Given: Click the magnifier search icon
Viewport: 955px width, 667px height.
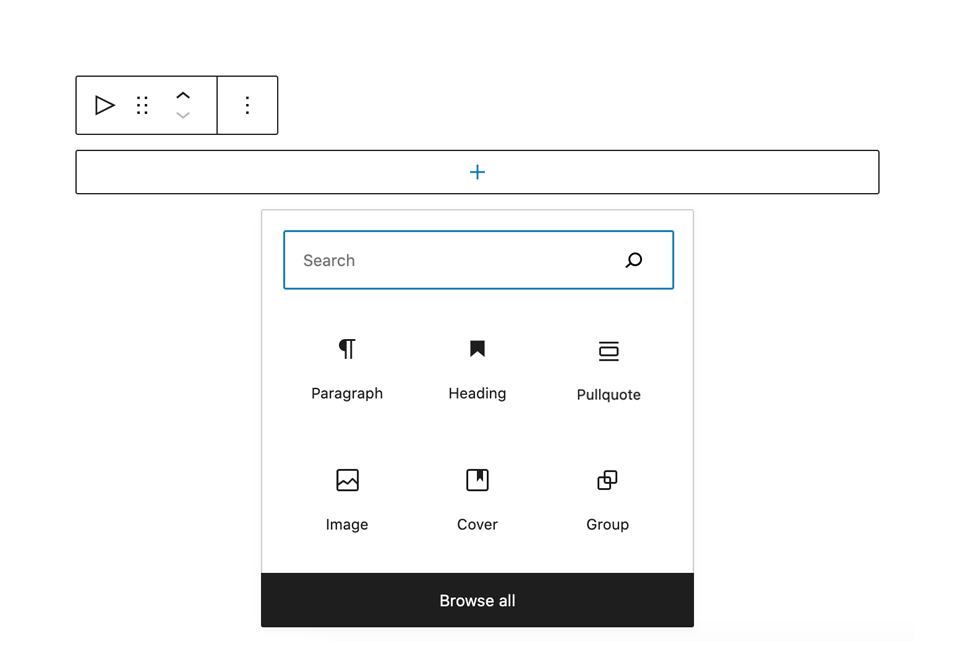Looking at the screenshot, I should point(633,261).
